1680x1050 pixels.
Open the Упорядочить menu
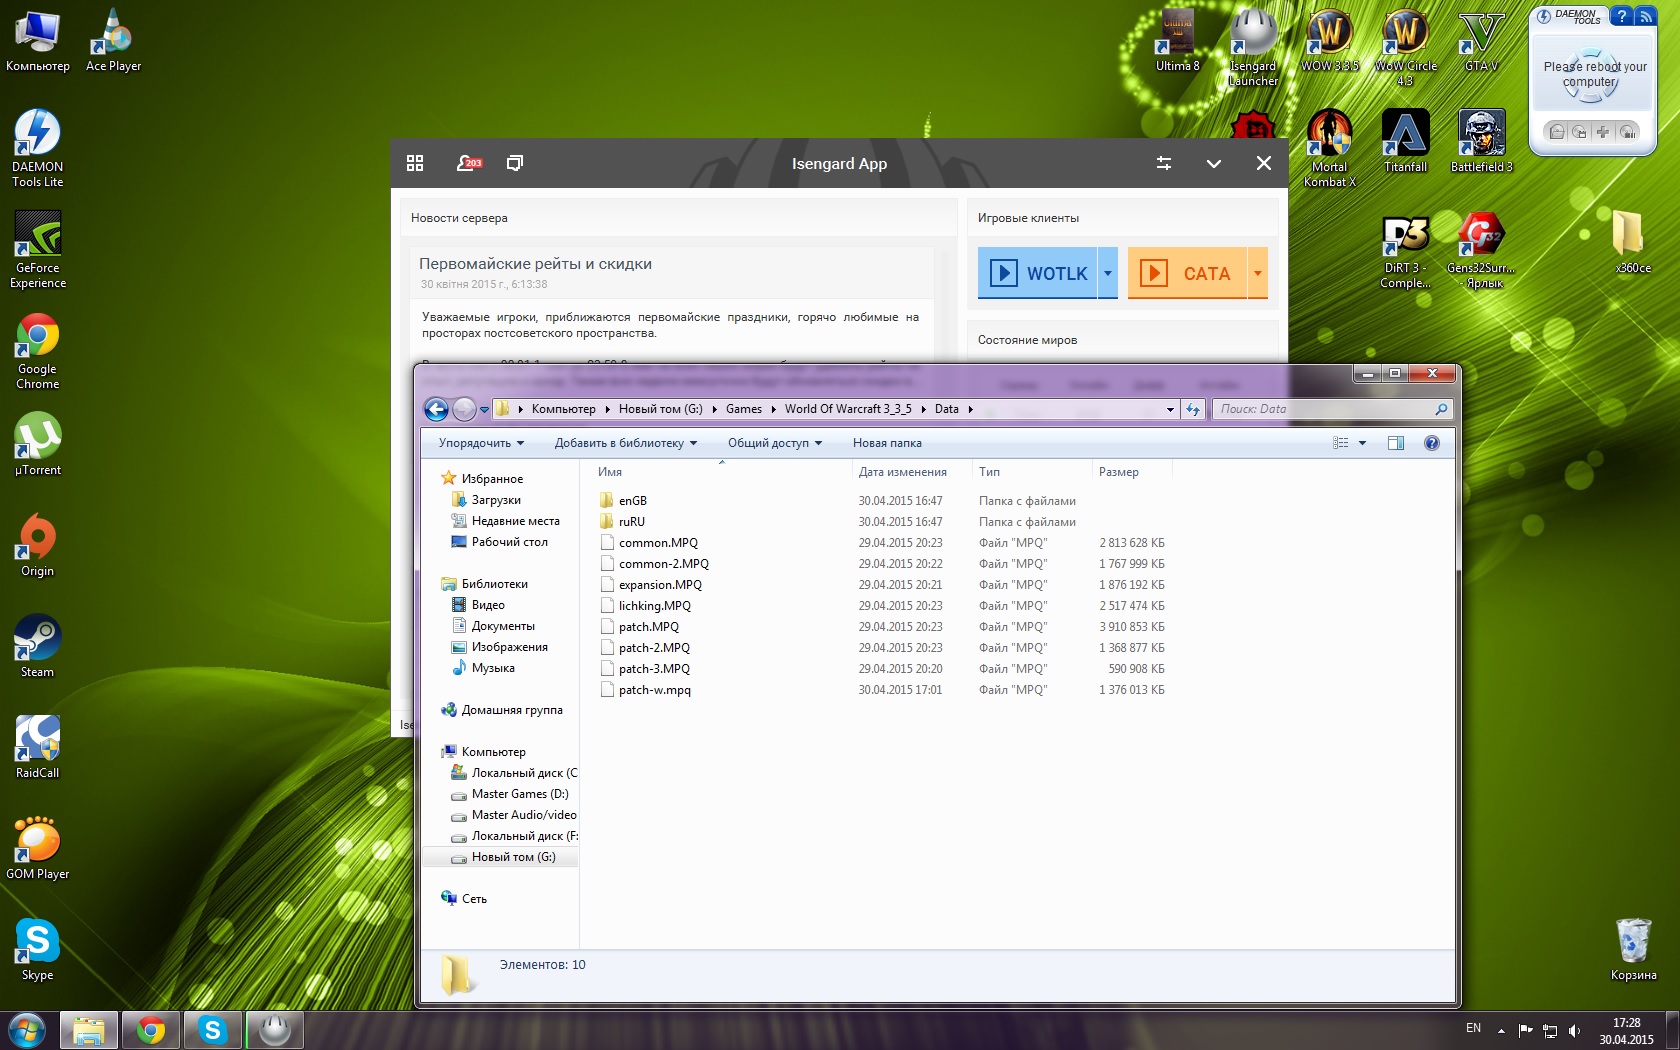click(481, 443)
